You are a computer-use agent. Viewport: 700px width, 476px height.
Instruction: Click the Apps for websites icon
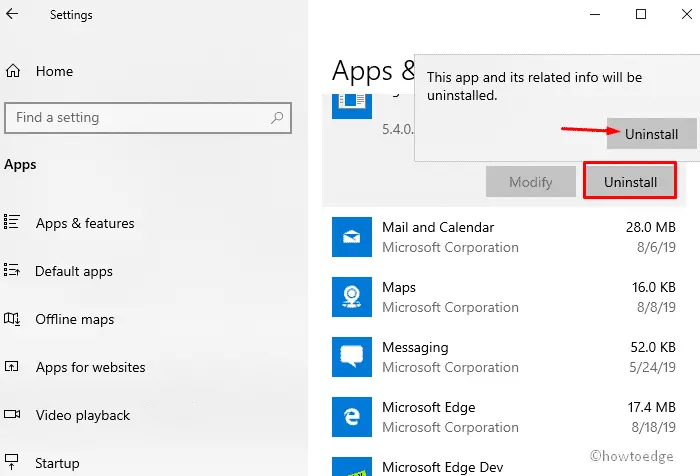(x=12, y=367)
